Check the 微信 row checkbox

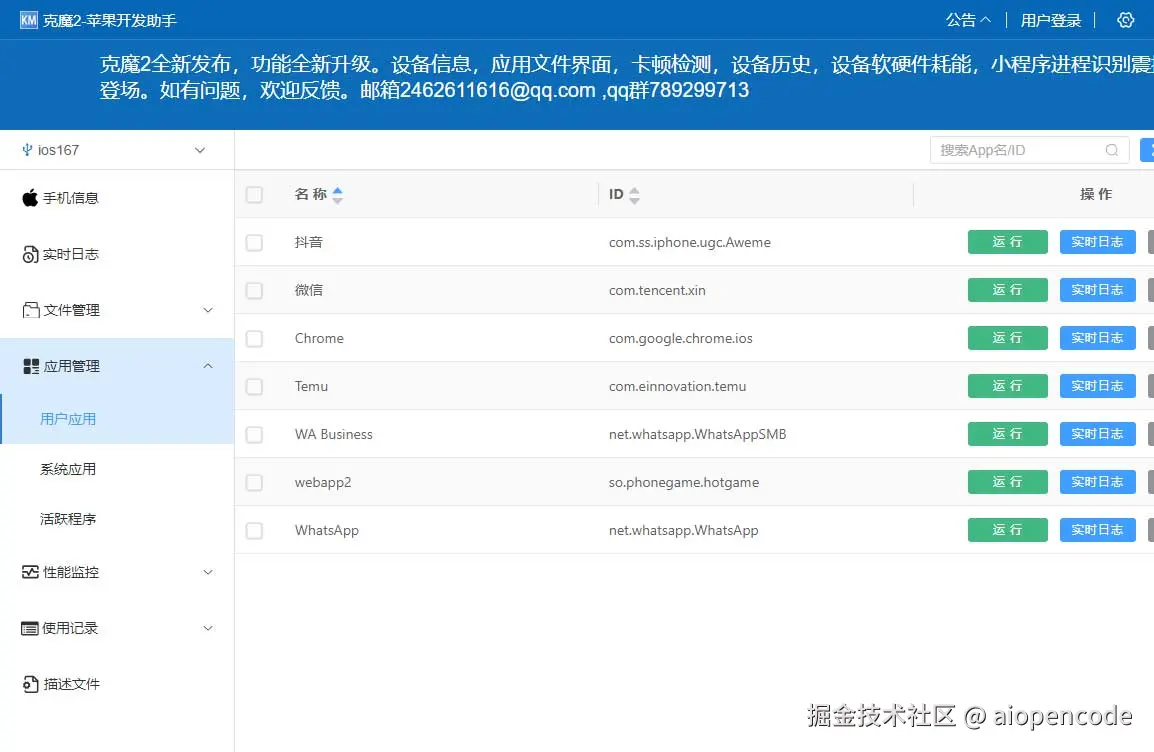click(x=254, y=290)
